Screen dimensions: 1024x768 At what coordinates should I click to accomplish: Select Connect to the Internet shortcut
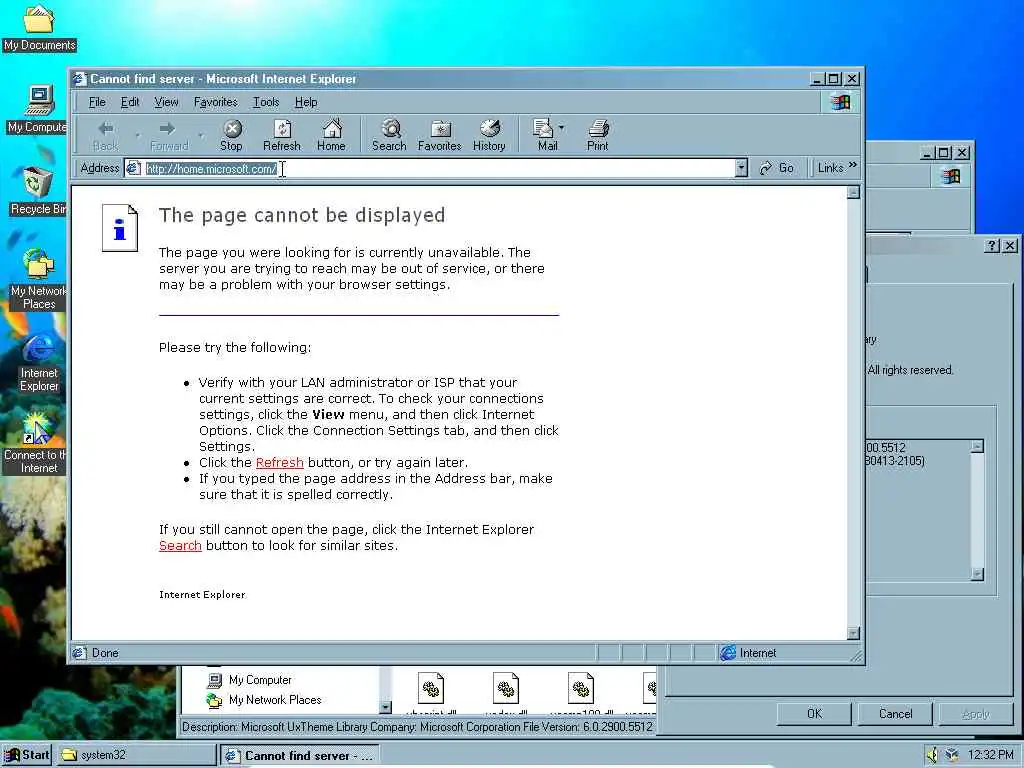point(35,444)
